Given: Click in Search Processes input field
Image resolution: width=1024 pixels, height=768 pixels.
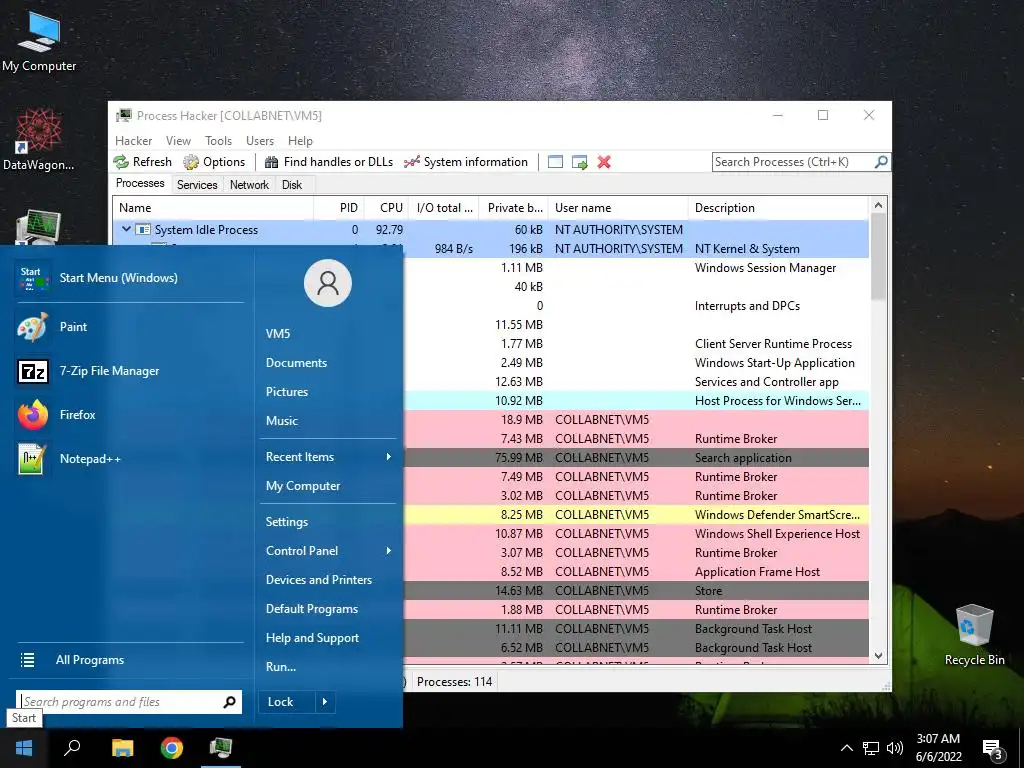Looking at the screenshot, I should (x=793, y=162).
